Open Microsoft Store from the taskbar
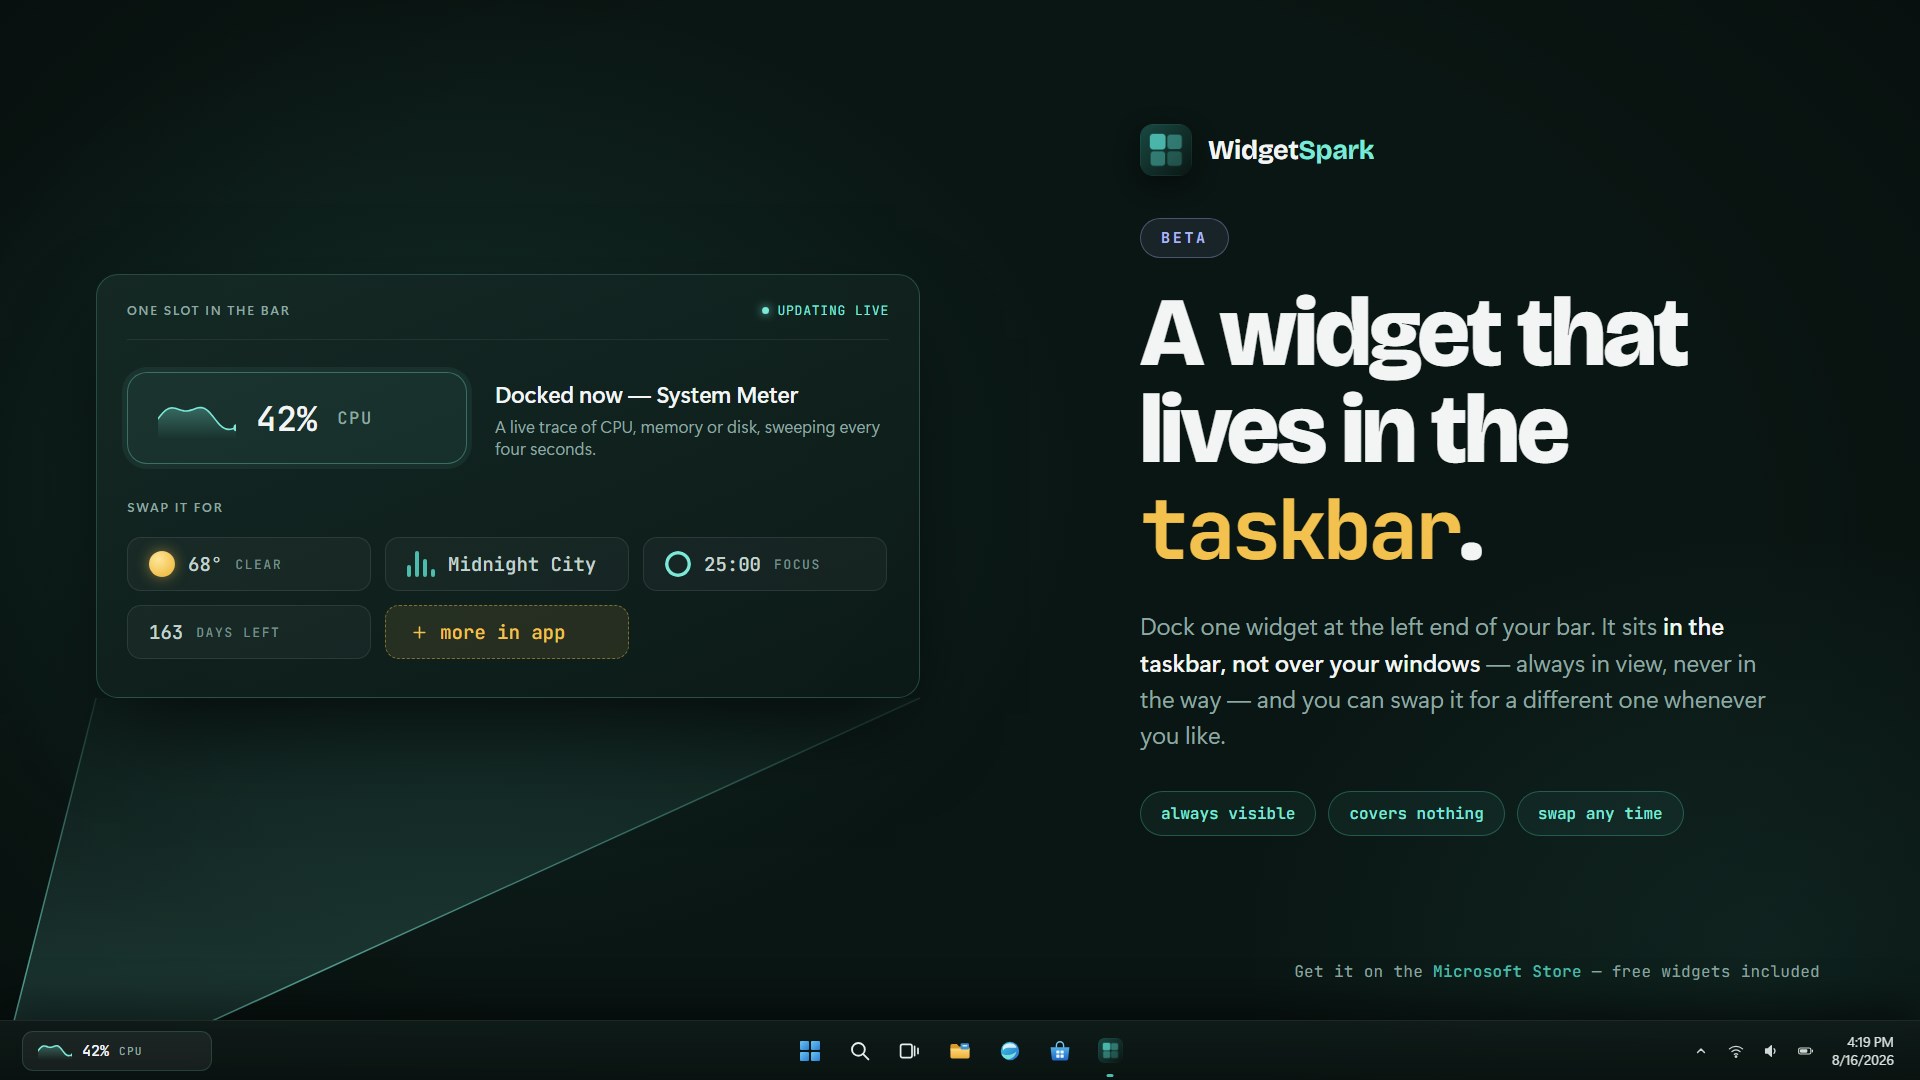The height and width of the screenshot is (1080, 1920). (x=1060, y=1051)
